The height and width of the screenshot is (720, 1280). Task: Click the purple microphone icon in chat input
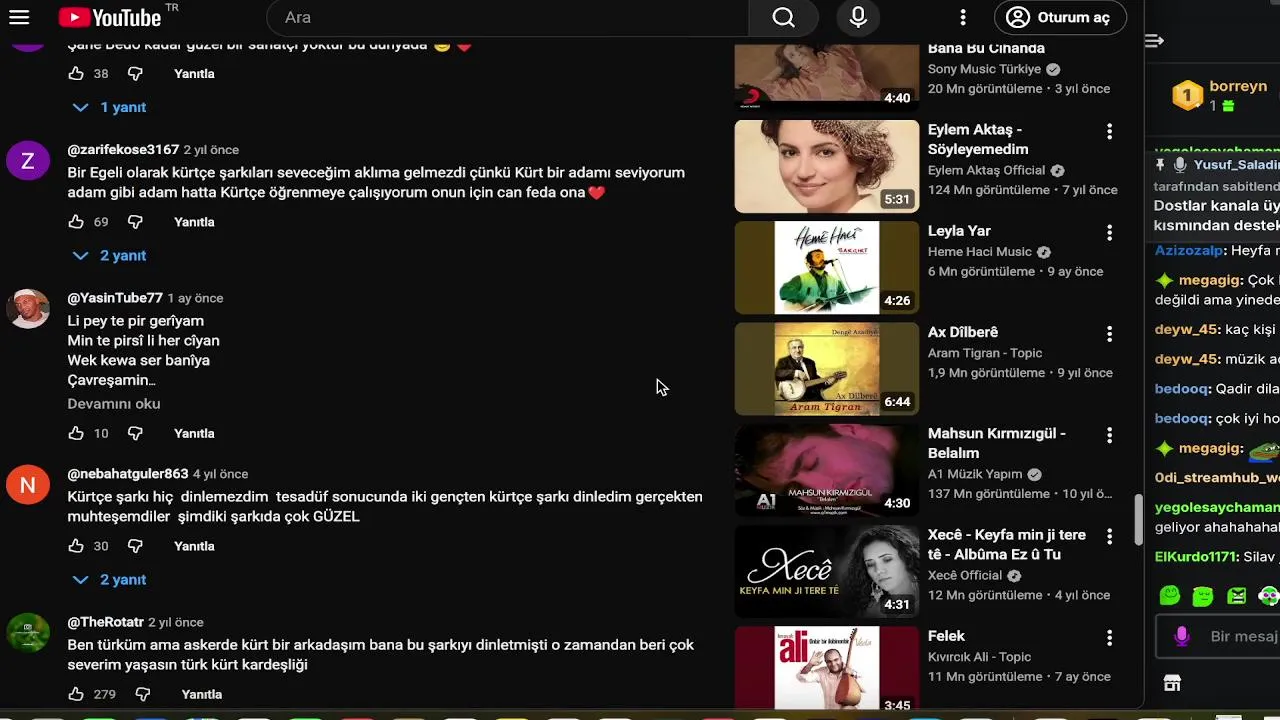(1181, 636)
